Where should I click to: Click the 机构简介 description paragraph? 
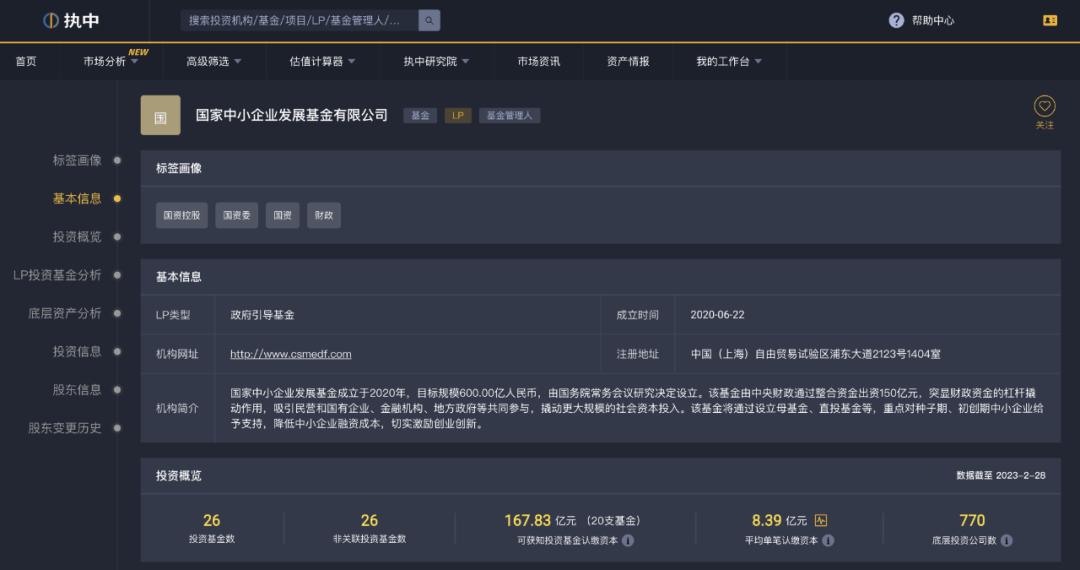(x=636, y=408)
